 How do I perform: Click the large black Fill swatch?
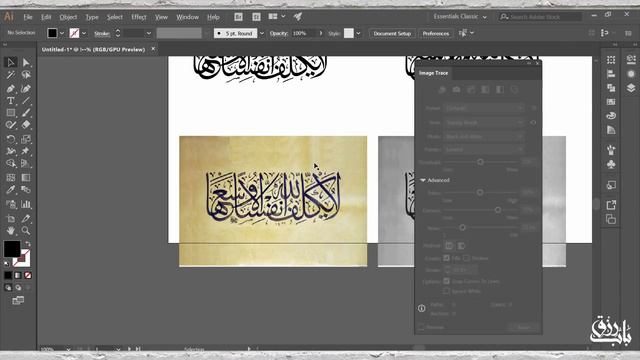click(x=12, y=249)
